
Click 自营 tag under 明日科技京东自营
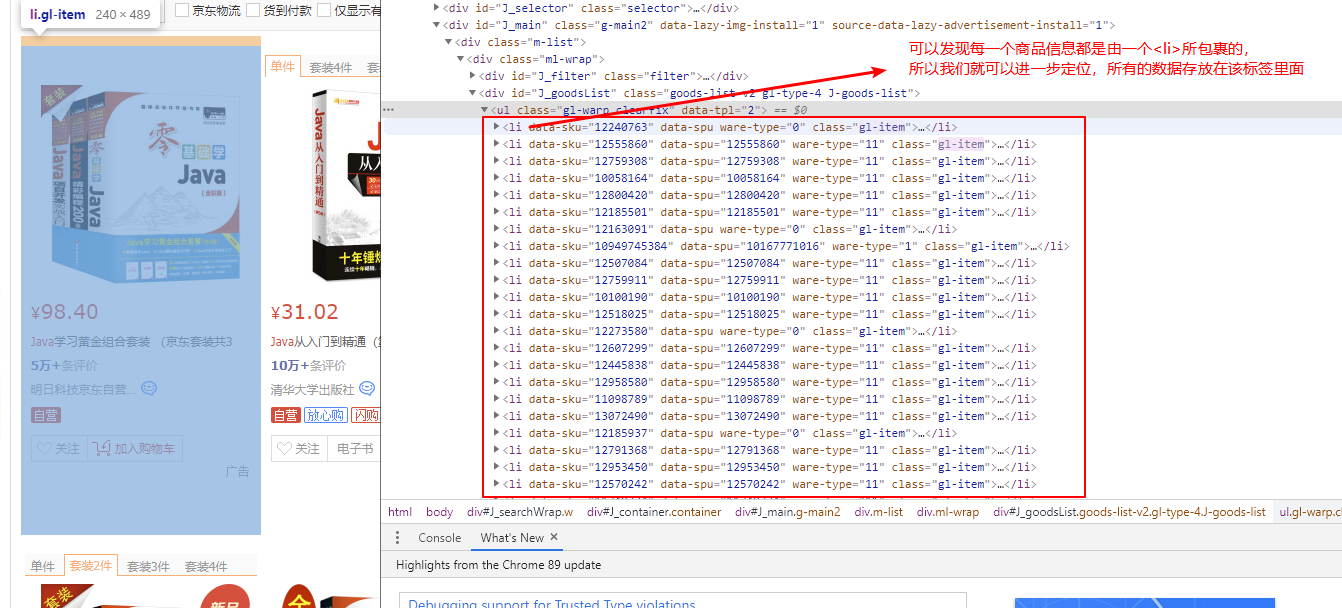(x=46, y=415)
